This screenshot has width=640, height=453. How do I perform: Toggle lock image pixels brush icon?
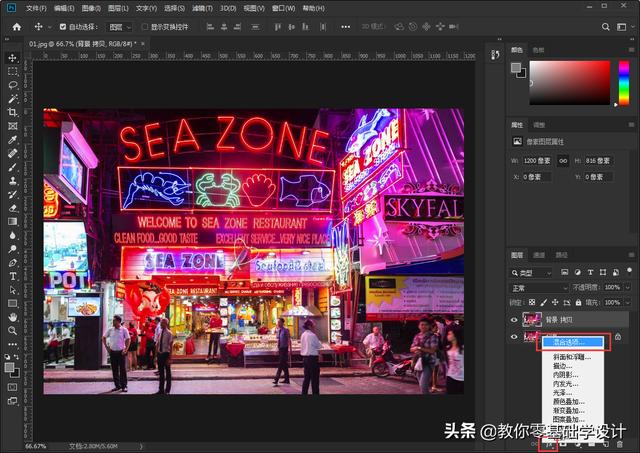click(x=543, y=302)
